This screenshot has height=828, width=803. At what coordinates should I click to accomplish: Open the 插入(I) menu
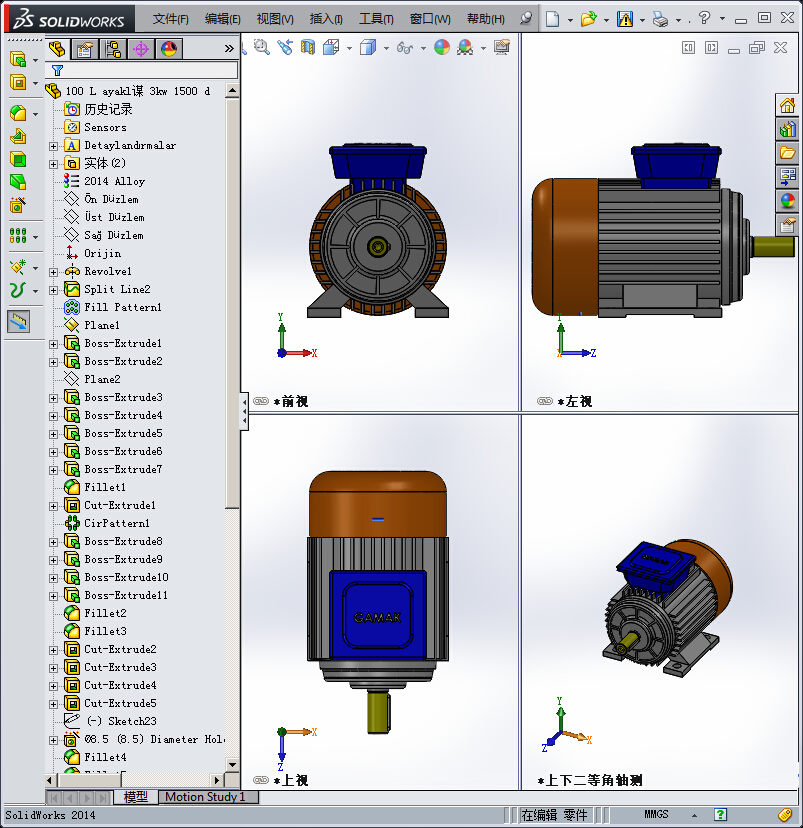(326, 19)
